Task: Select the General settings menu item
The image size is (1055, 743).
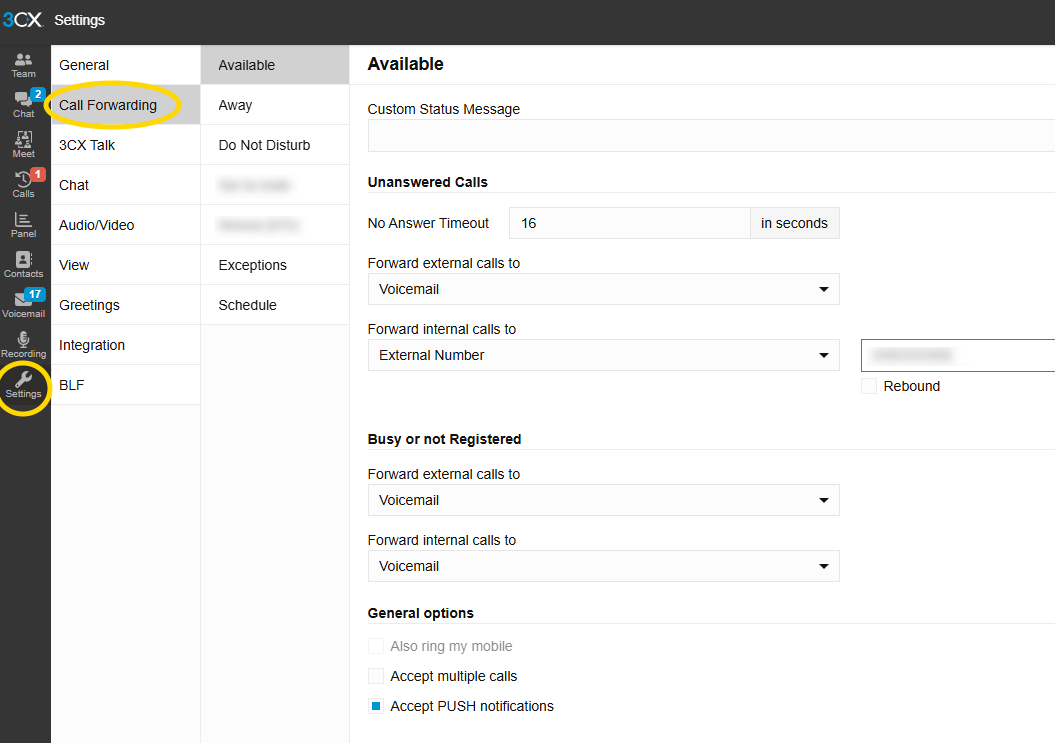Action: click(126, 65)
